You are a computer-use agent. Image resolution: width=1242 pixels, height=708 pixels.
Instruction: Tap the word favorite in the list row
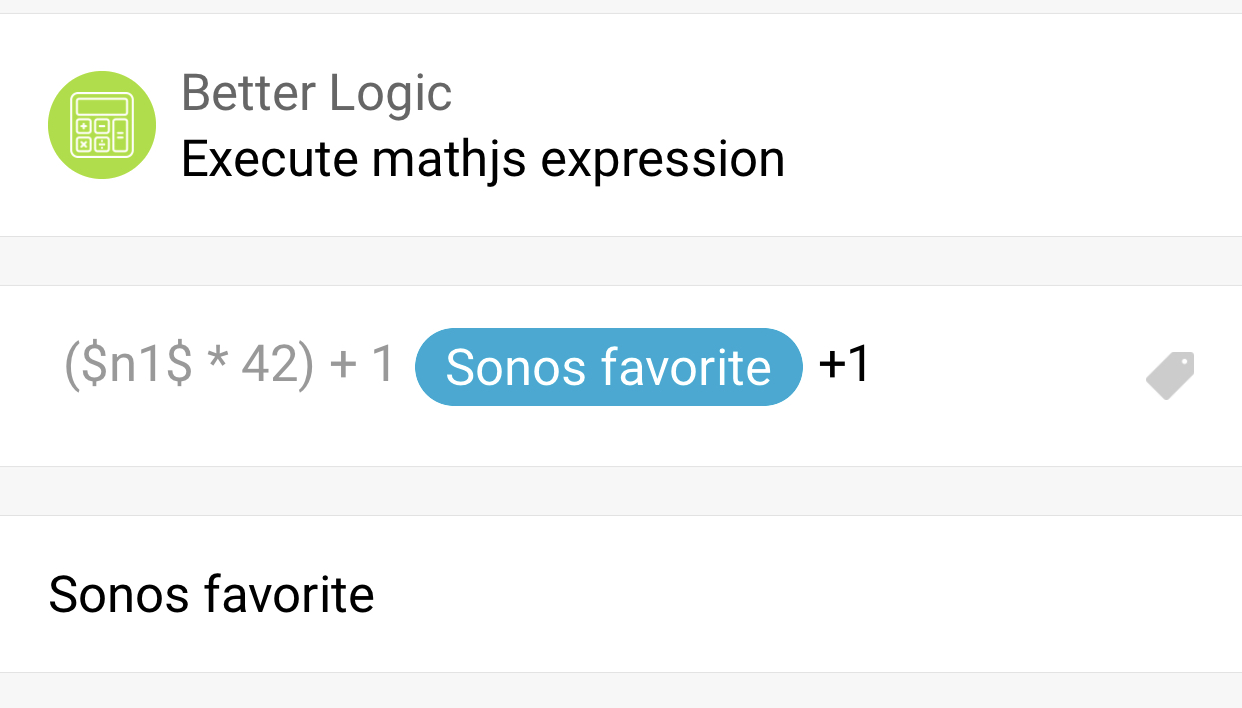tap(289, 595)
